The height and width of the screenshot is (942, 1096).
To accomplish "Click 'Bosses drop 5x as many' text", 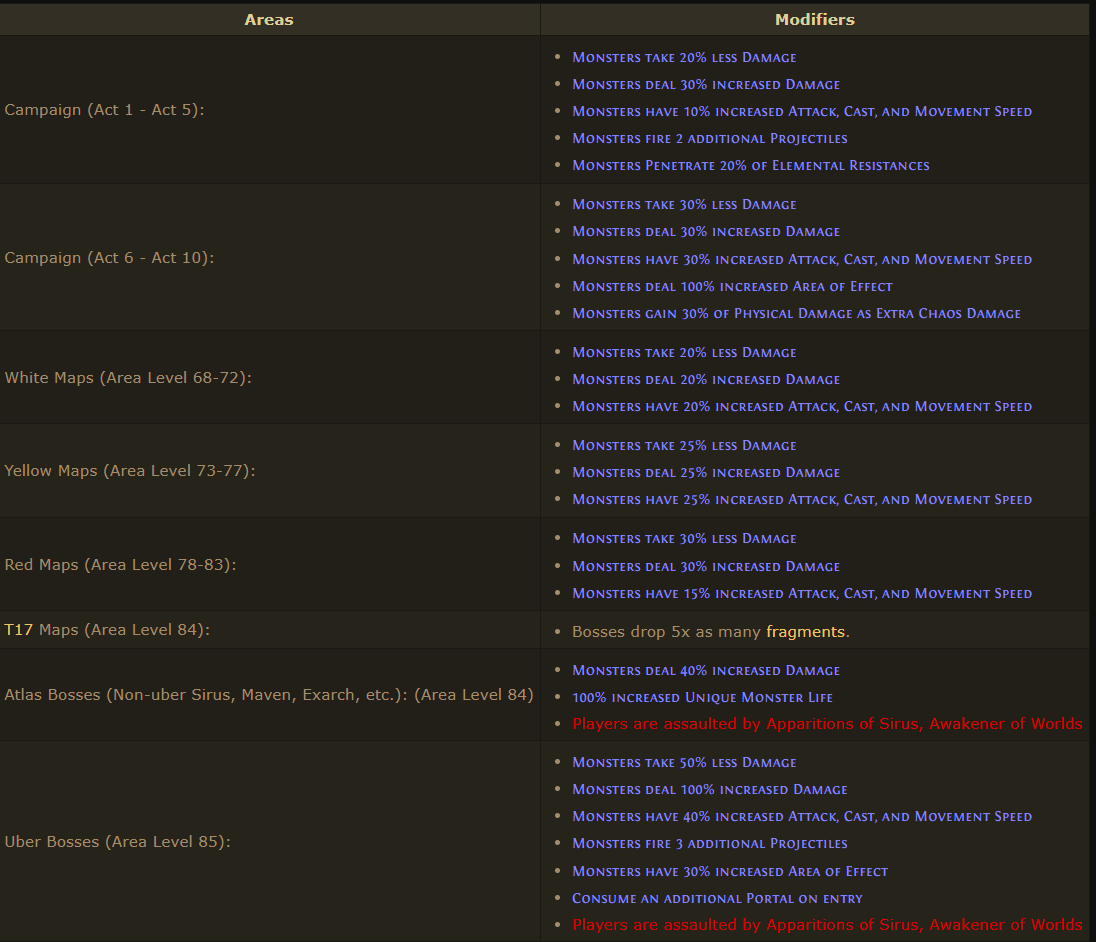I will pos(666,632).
